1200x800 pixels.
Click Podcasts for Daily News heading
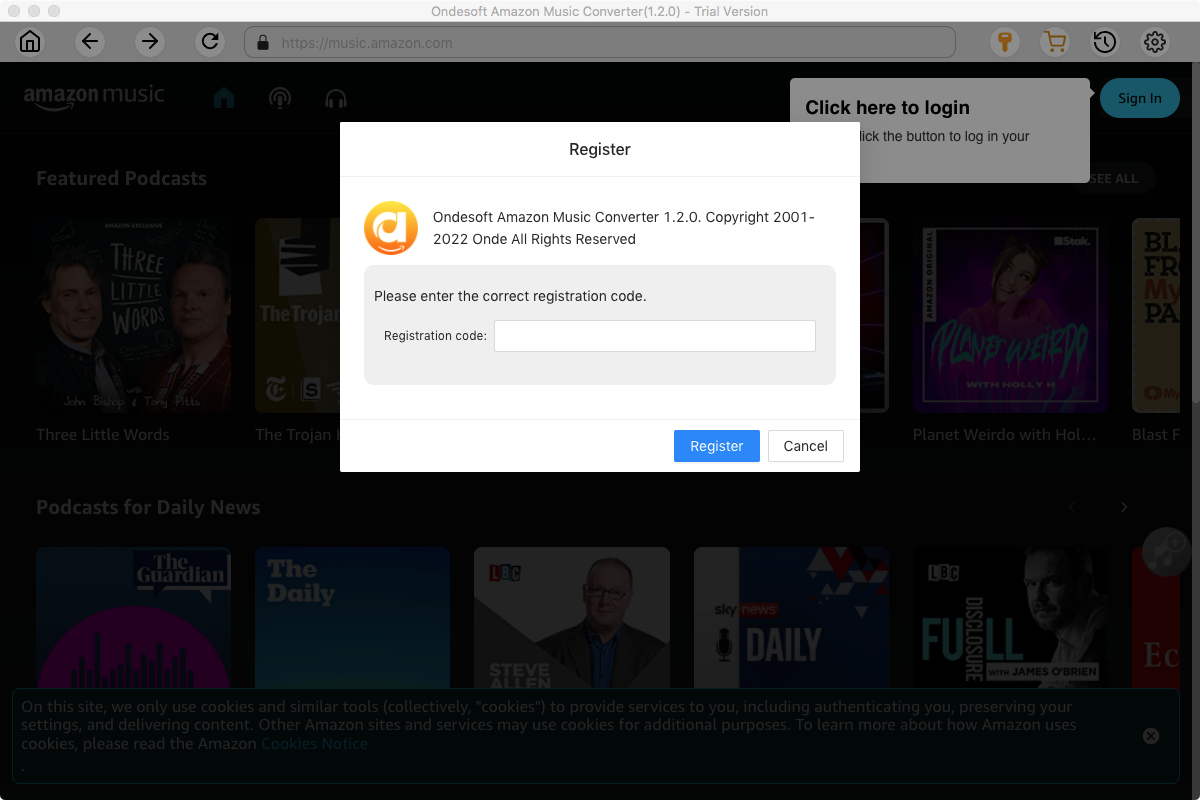[148, 507]
